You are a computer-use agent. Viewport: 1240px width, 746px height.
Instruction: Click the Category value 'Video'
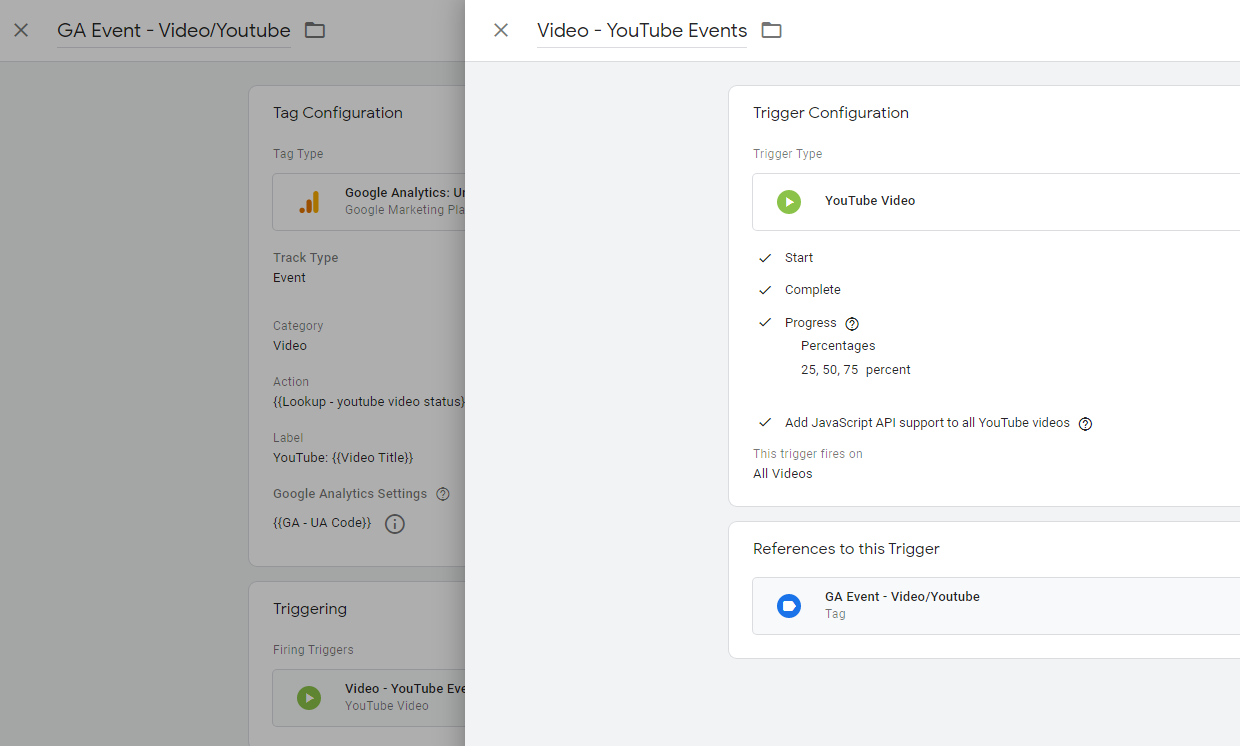290,346
